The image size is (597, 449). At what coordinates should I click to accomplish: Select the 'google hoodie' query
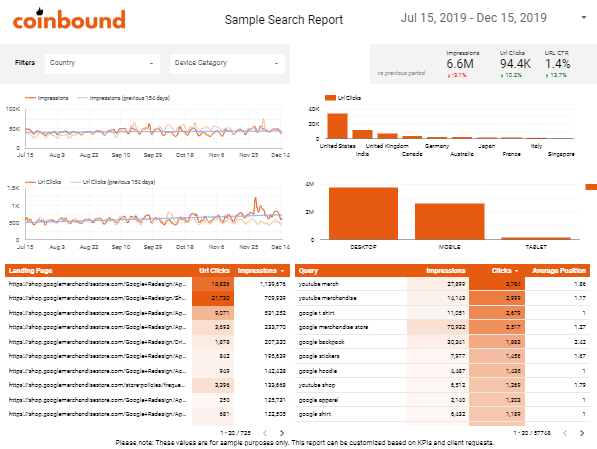[318, 371]
